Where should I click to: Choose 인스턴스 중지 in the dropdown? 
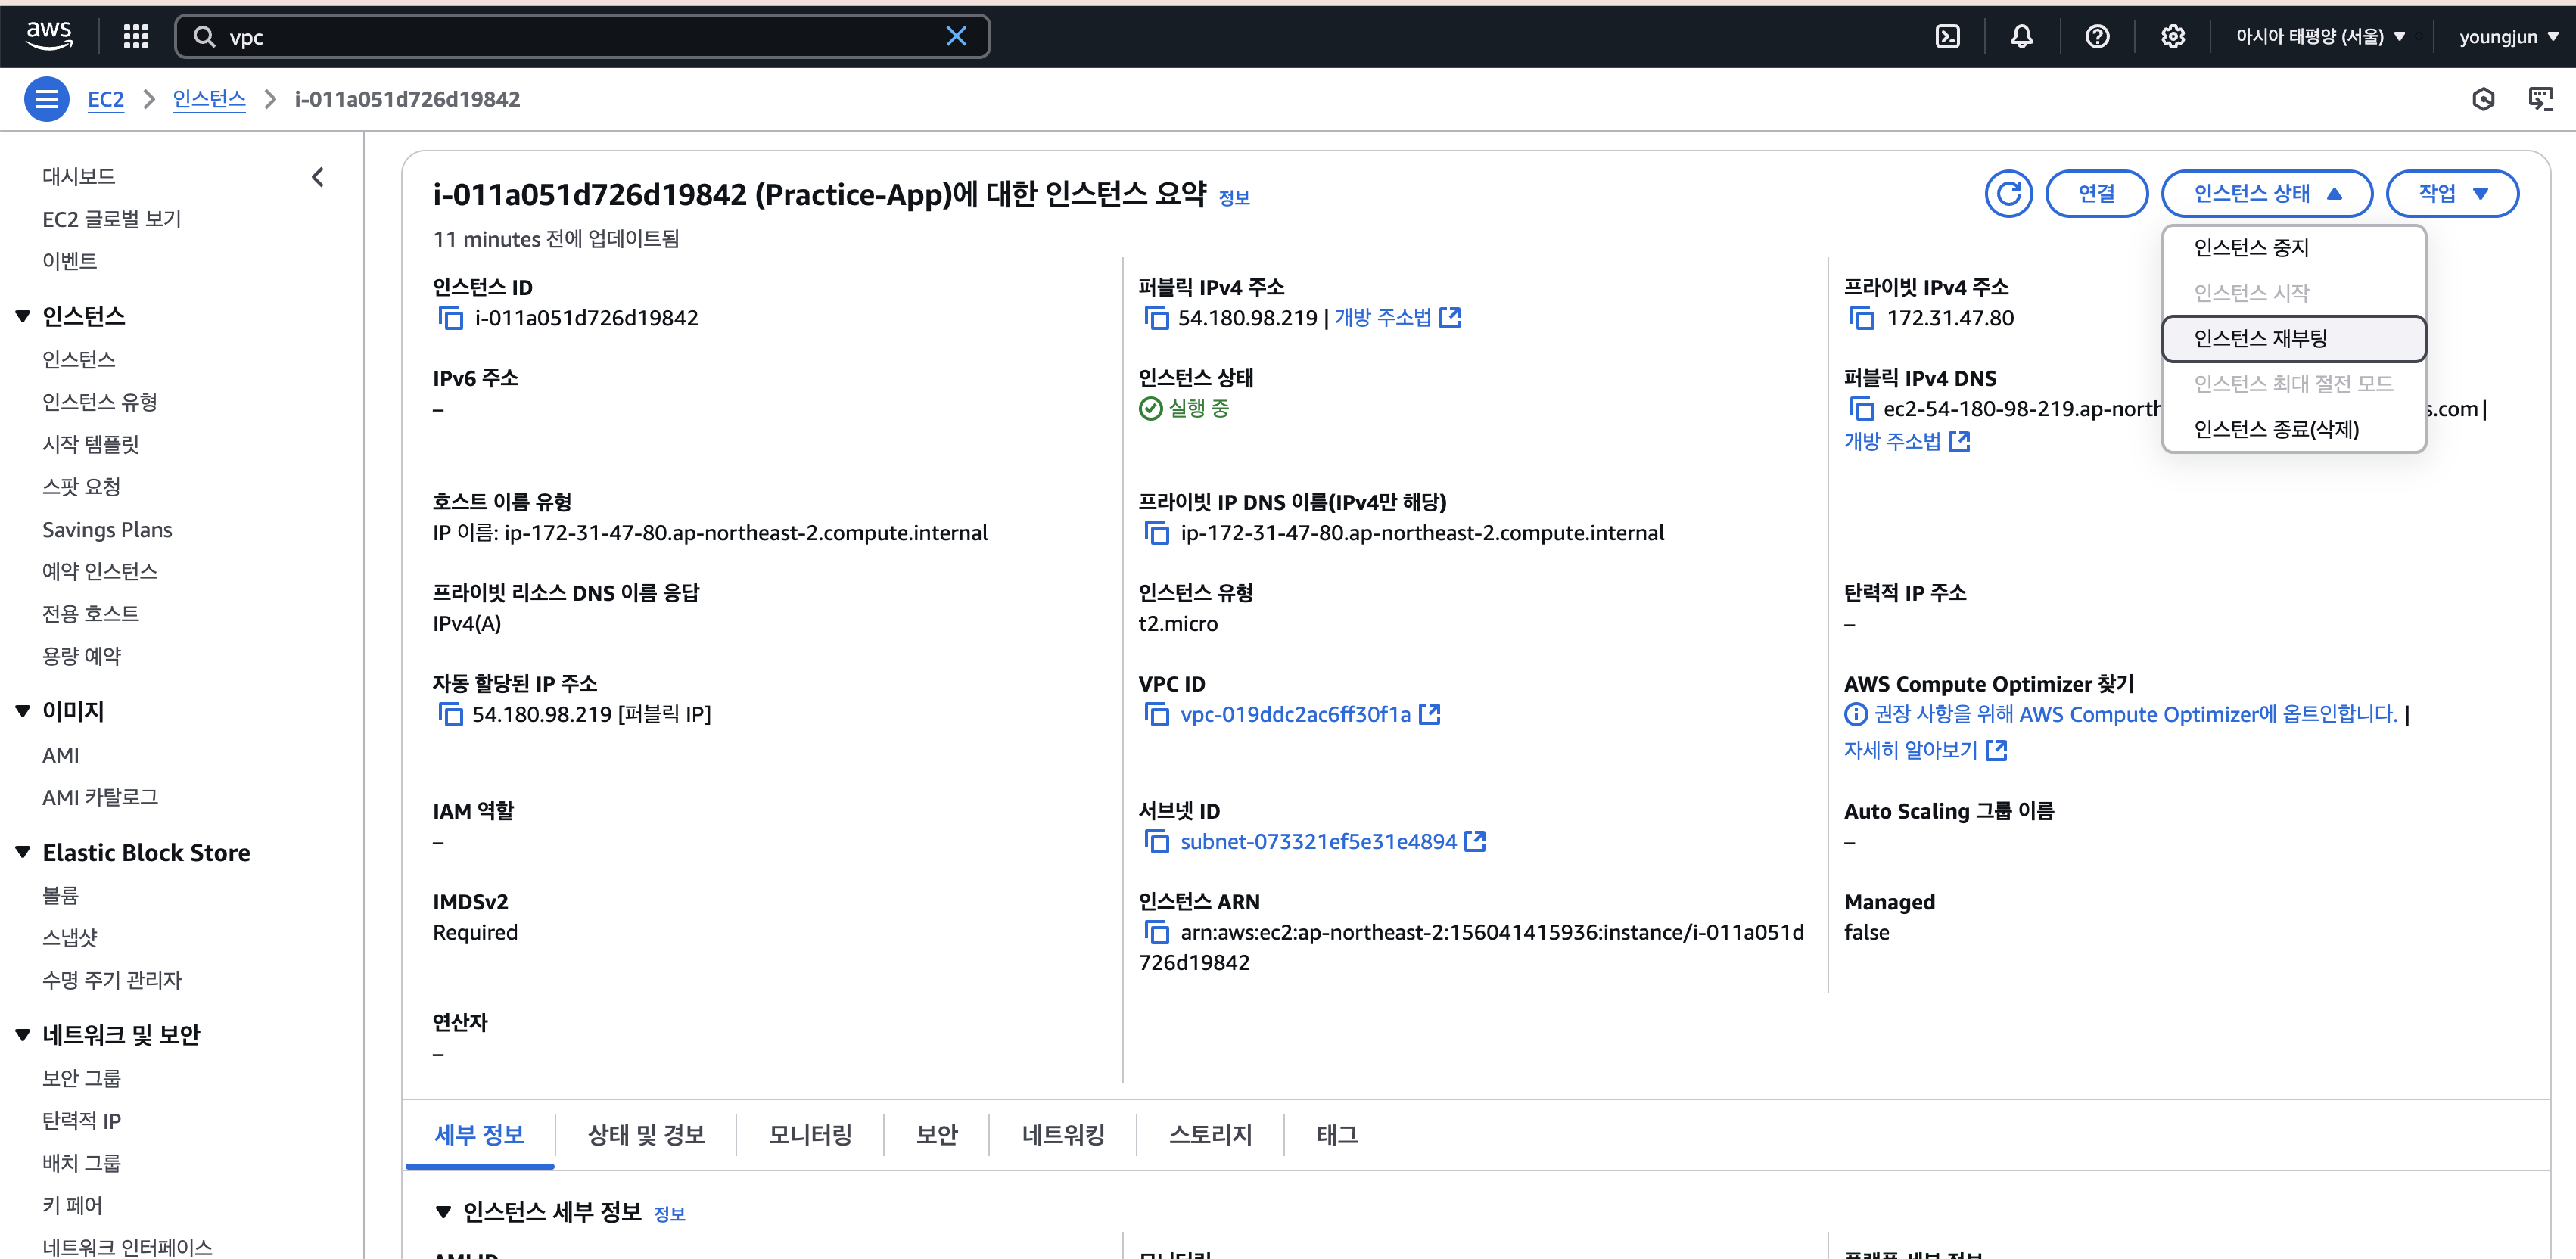pos(2250,247)
